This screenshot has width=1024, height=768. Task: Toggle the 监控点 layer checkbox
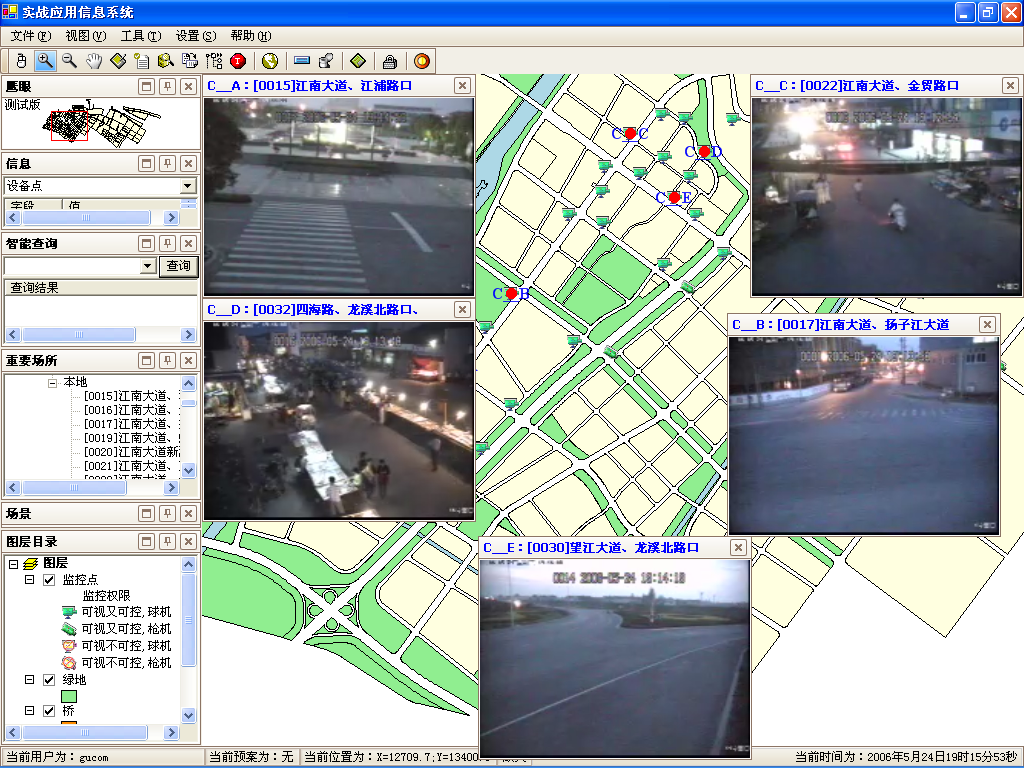[49, 580]
